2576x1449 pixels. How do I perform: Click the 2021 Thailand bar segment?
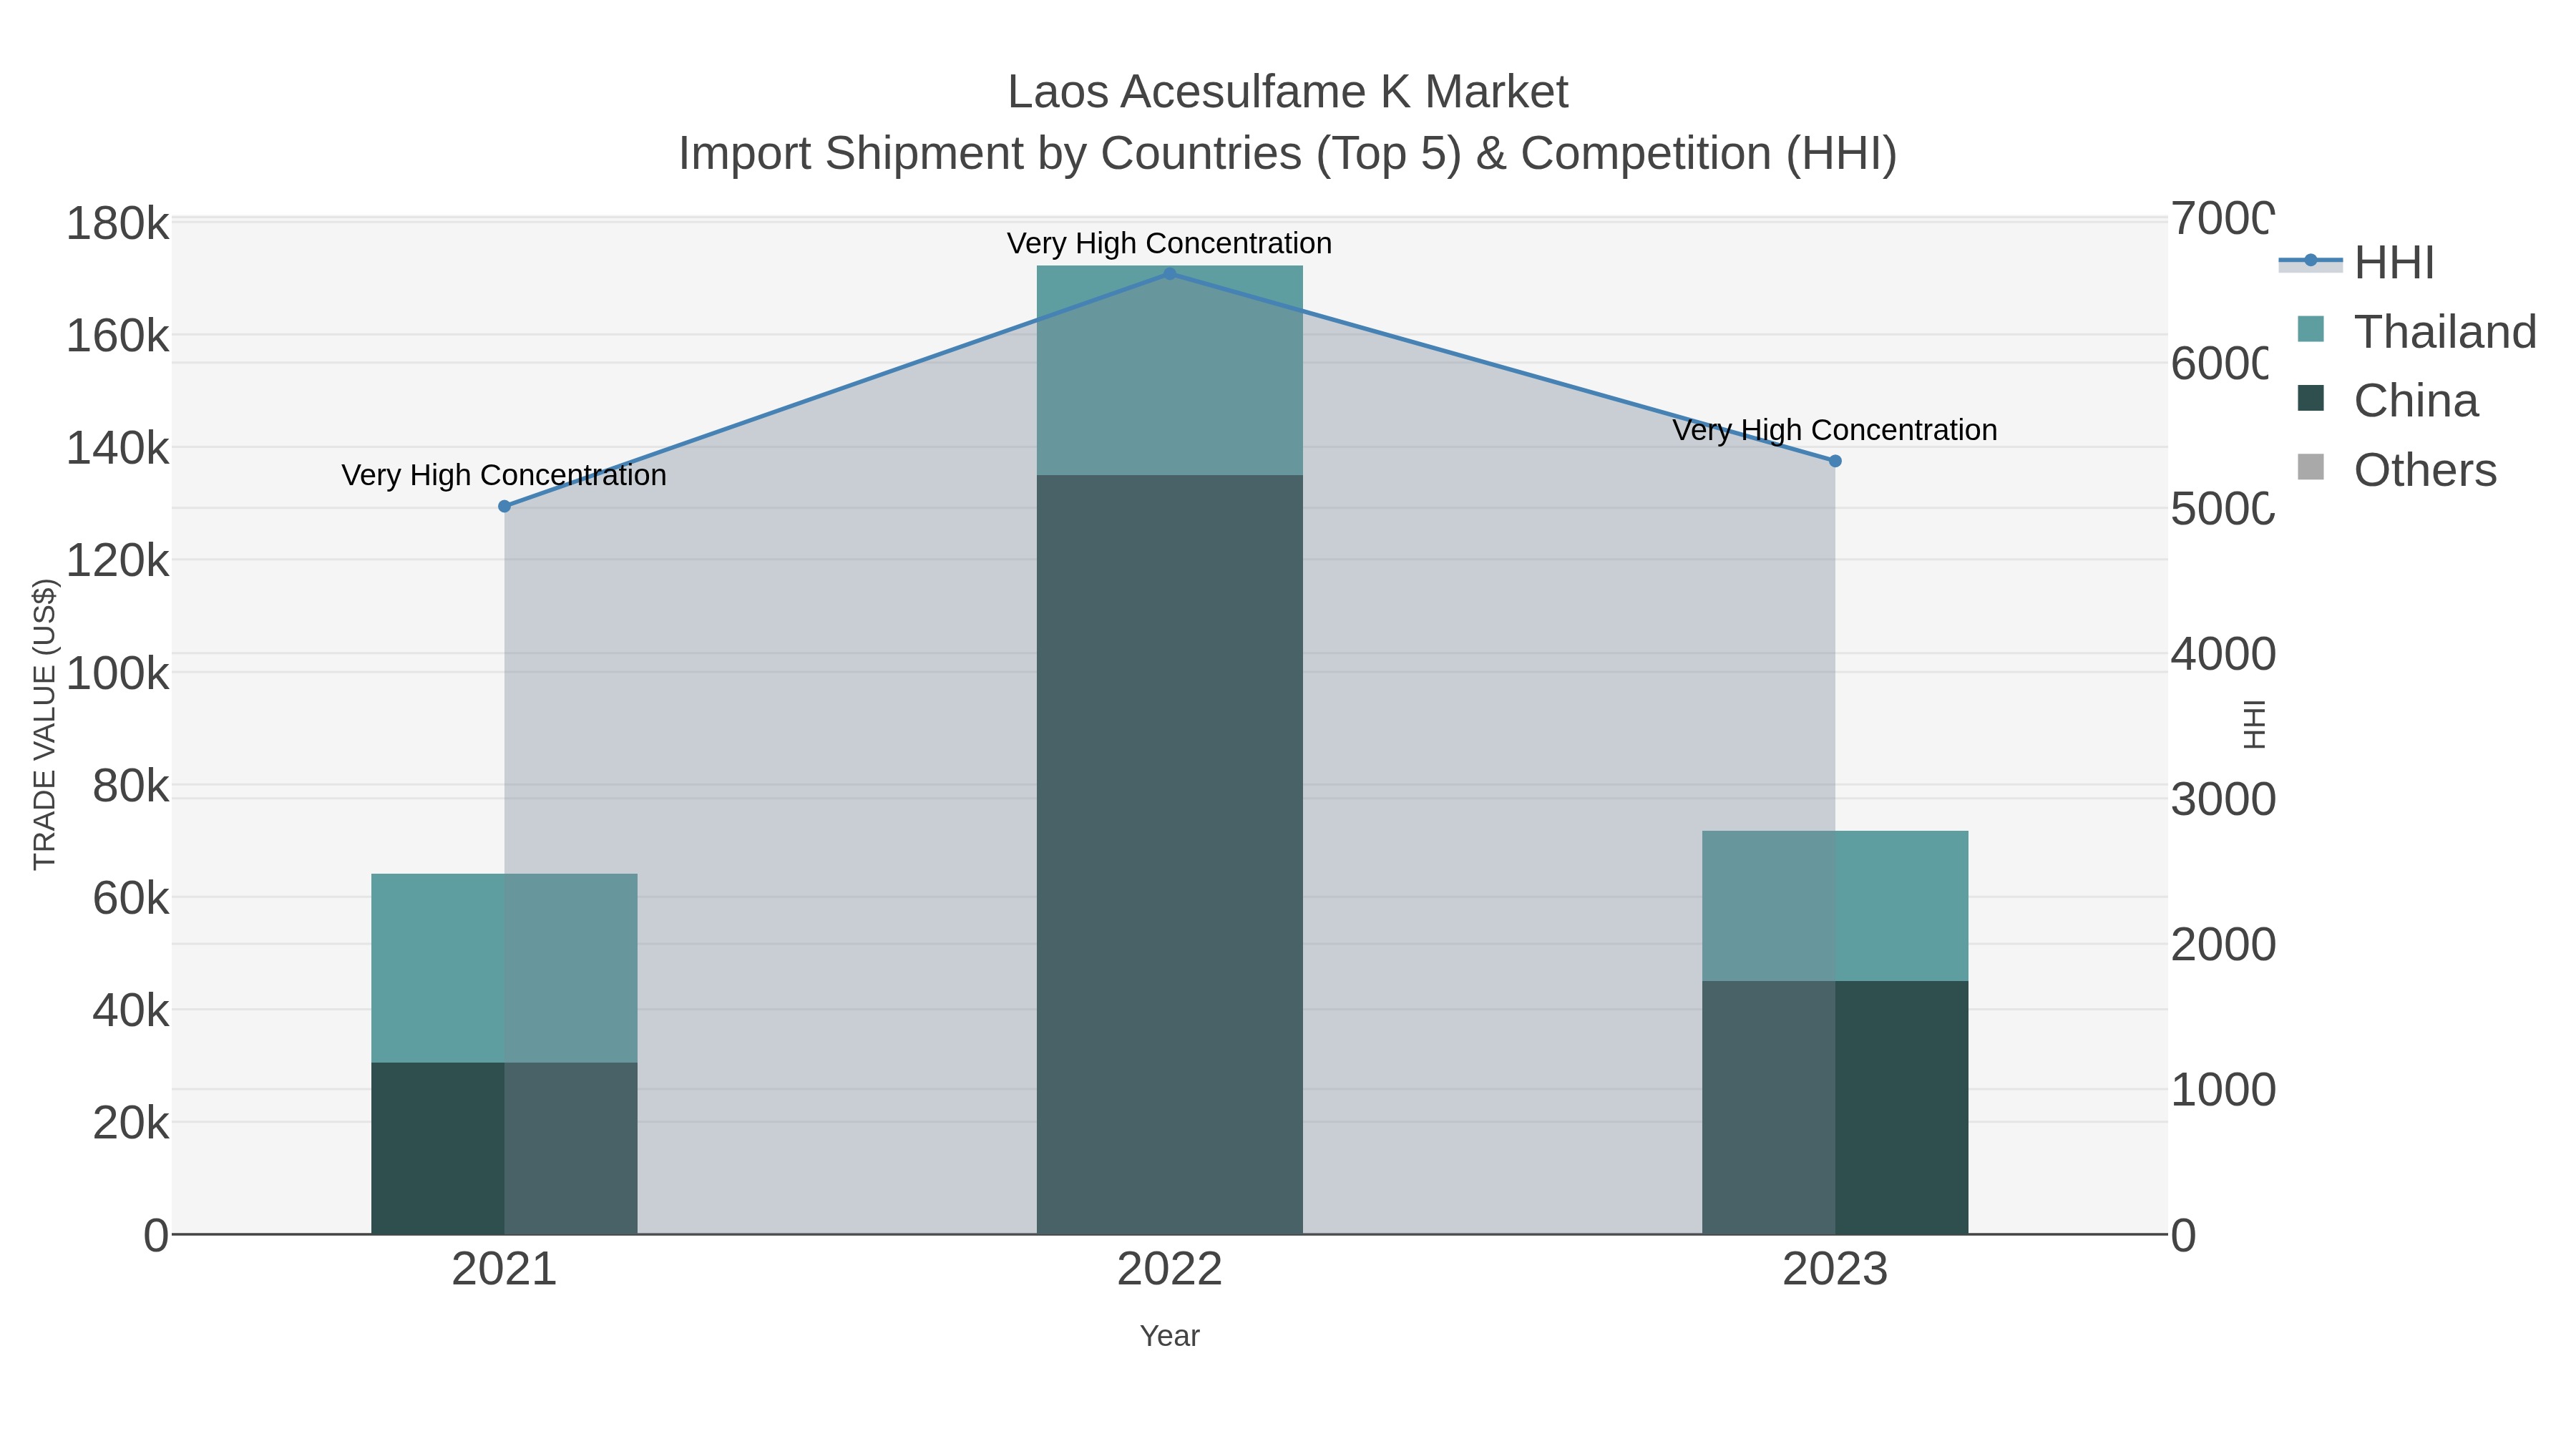504,968
